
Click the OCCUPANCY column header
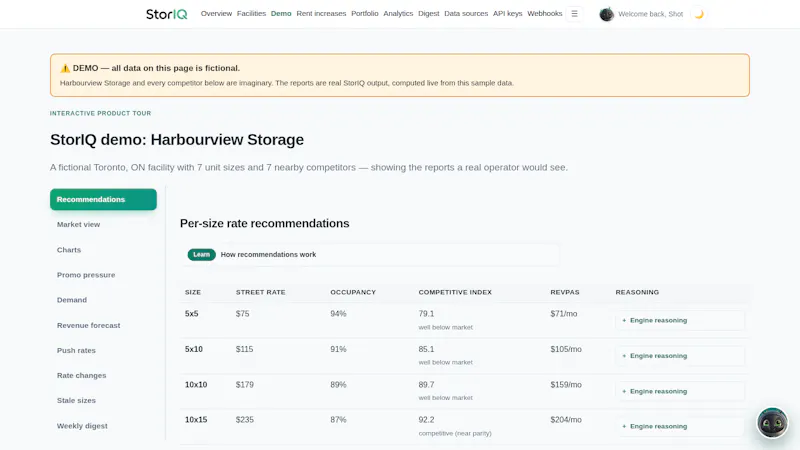(353, 292)
